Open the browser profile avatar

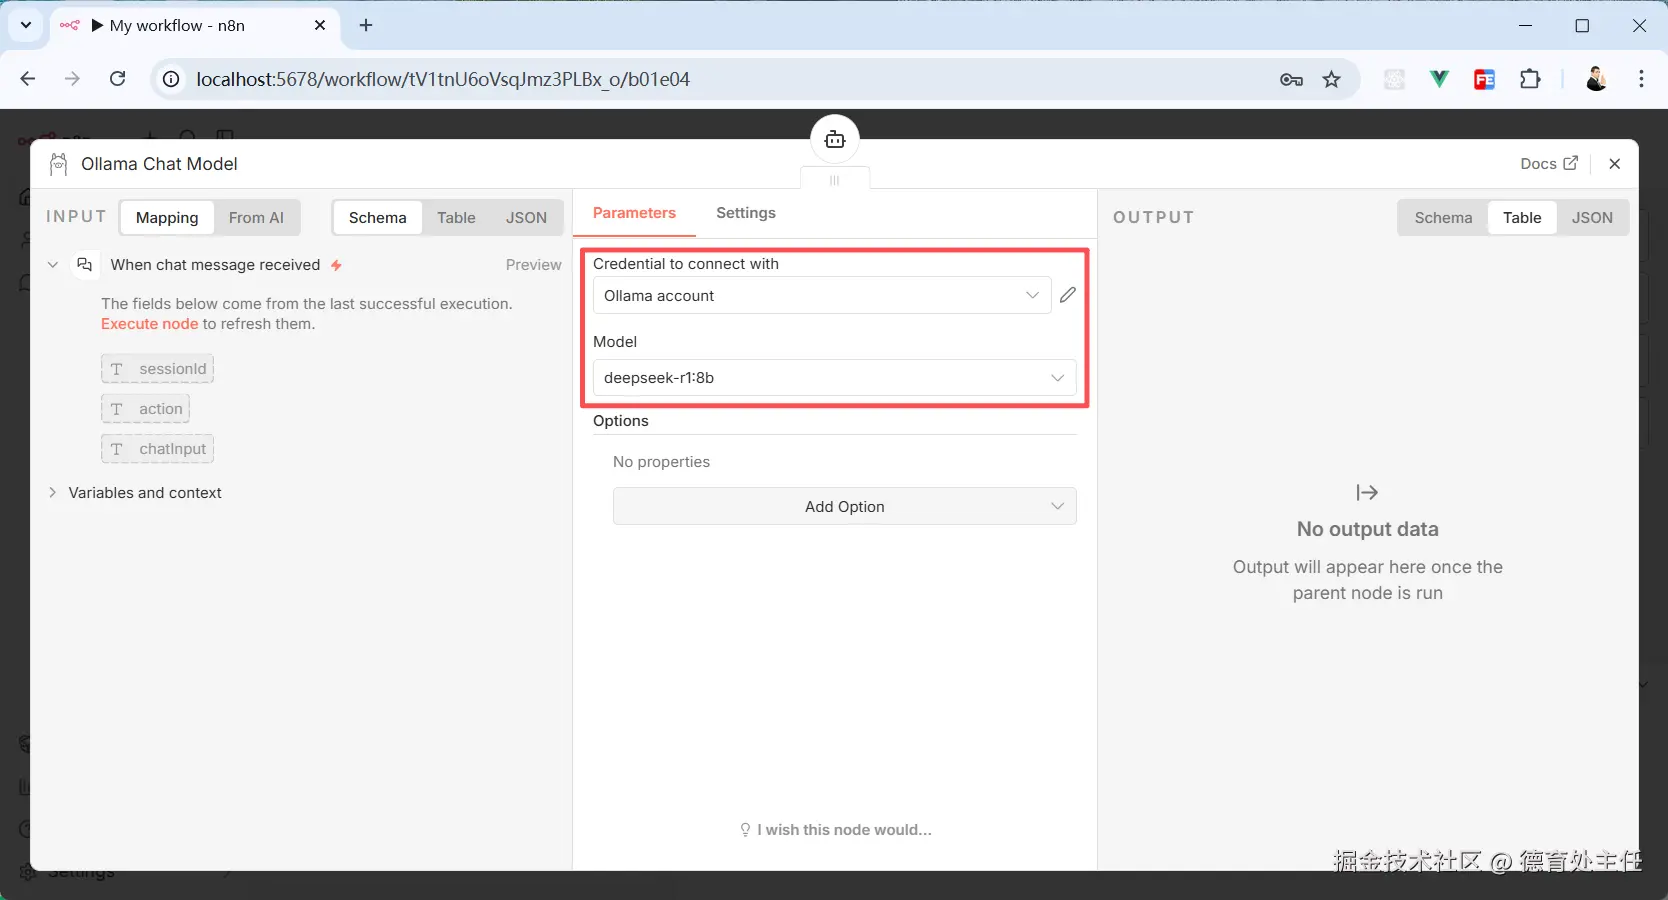(x=1597, y=80)
